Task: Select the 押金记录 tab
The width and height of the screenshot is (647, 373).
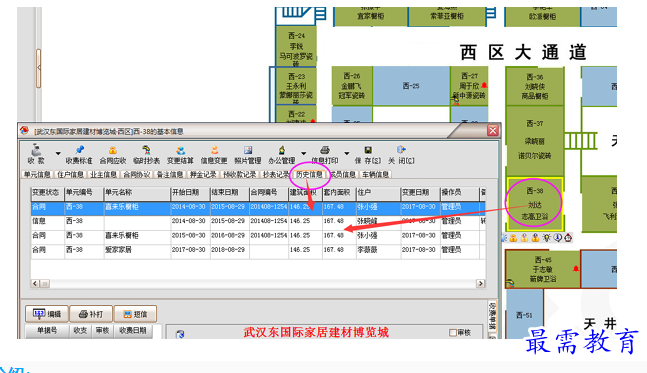Action: [203, 175]
